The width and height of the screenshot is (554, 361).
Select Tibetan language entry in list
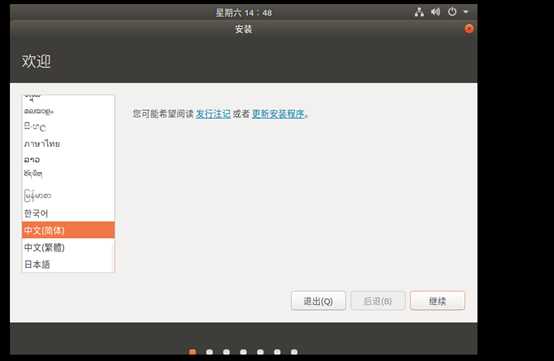68,174
